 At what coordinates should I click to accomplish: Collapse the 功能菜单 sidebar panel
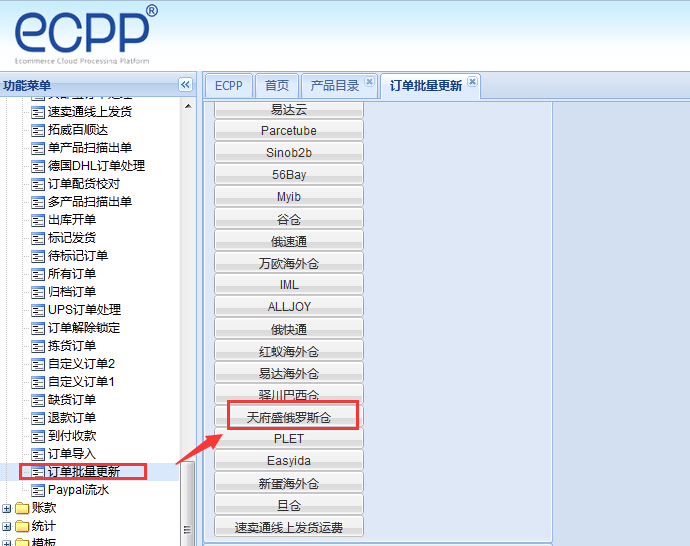tap(185, 85)
